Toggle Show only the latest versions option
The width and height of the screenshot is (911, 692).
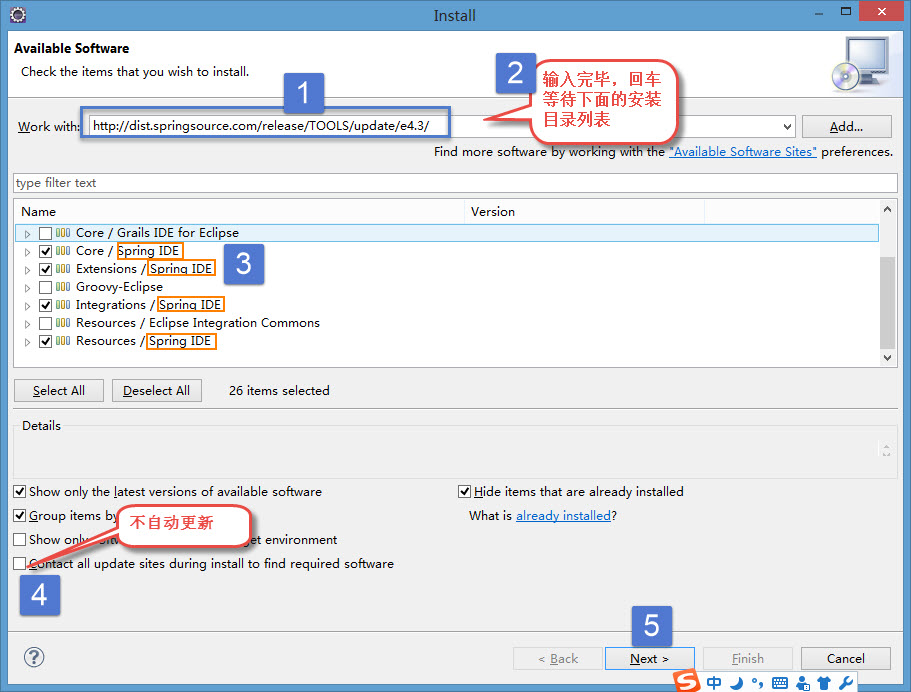click(x=20, y=492)
